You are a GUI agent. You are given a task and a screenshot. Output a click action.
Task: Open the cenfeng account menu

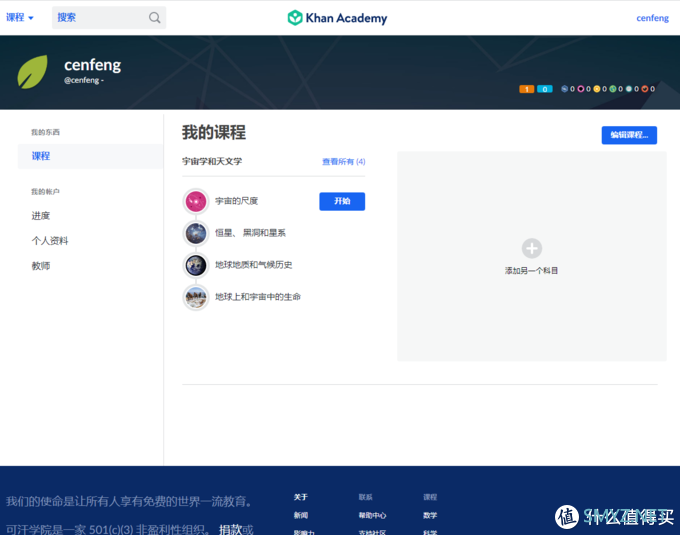tap(652, 18)
